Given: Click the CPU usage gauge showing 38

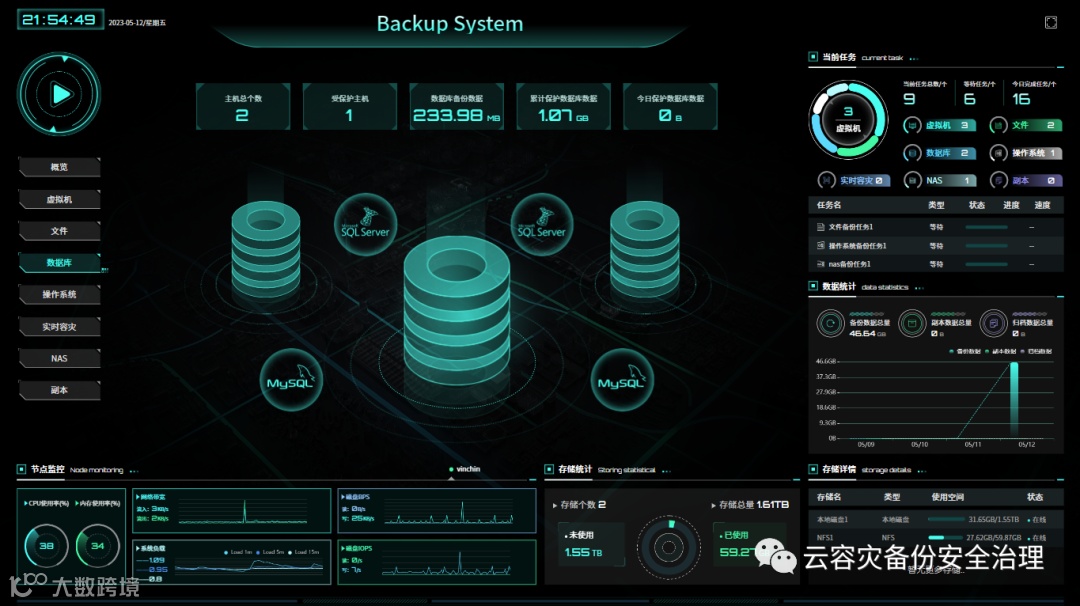Looking at the screenshot, I should (46, 545).
